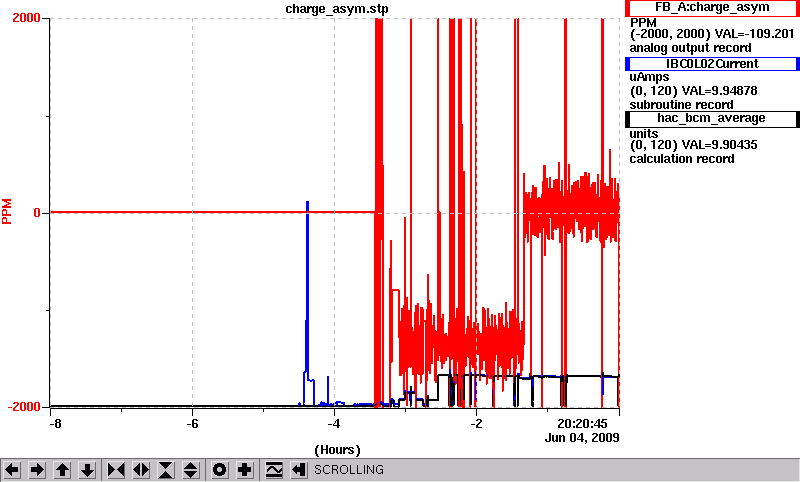The image size is (800, 482).
Task: Click the return-to-scrolling left arrow icon
Action: click(299, 470)
